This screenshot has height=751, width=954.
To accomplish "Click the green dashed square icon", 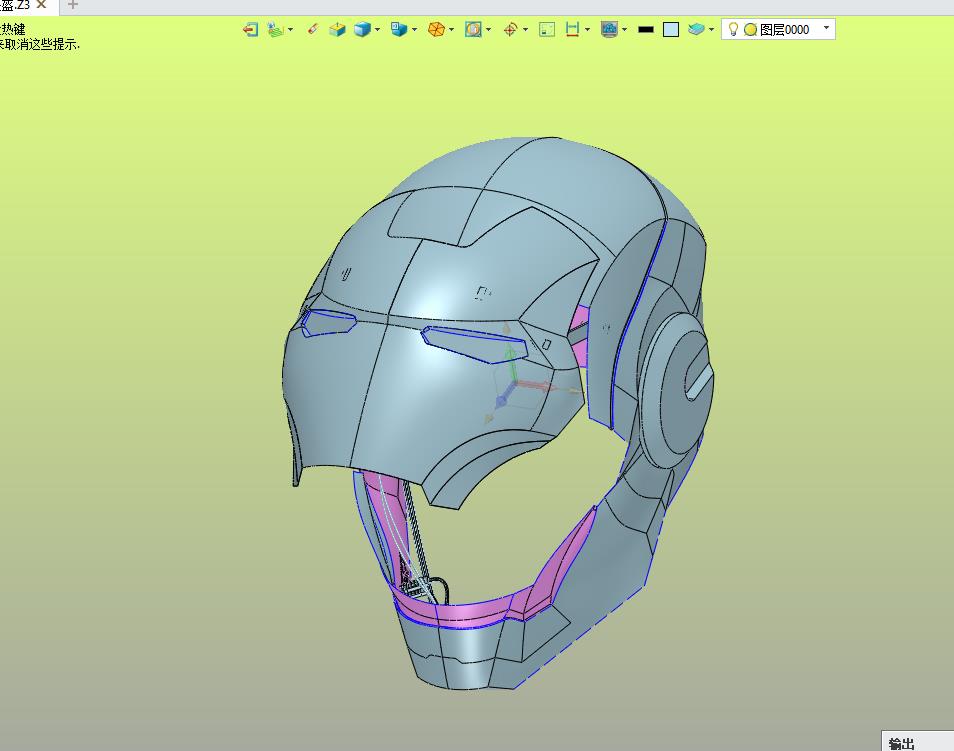I will 547,29.
